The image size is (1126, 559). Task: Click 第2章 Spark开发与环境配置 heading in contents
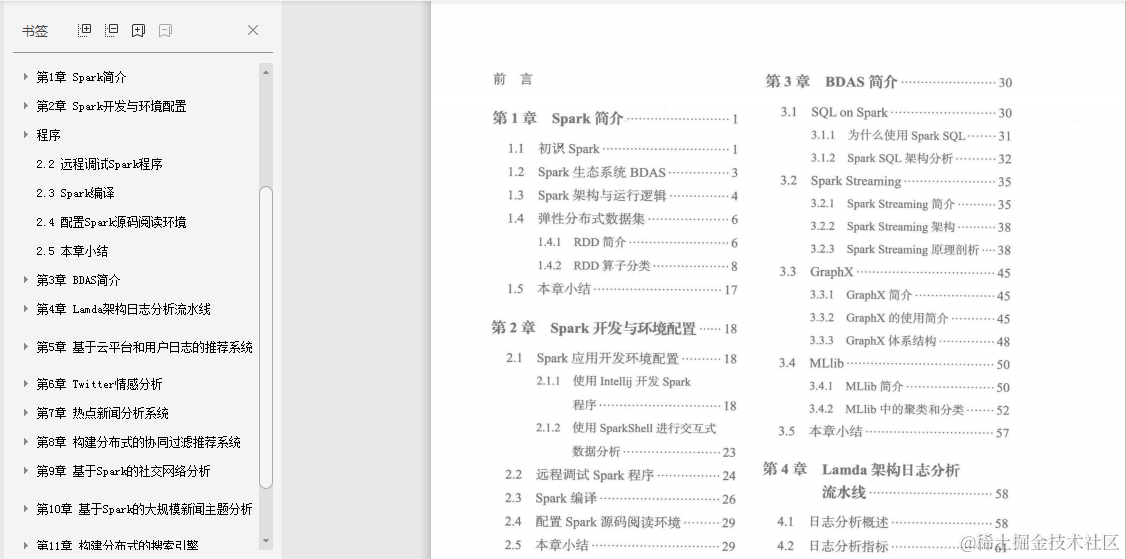click(593, 328)
